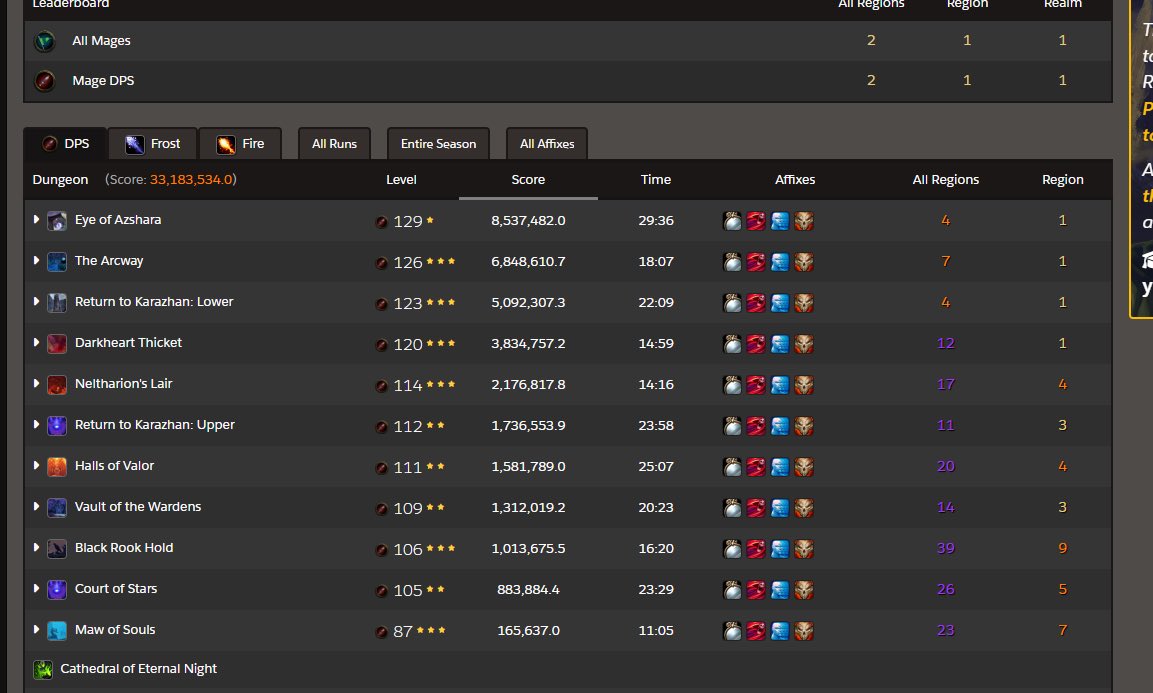Expand the Black Rook Hold row
1153x693 pixels.
click(36, 547)
